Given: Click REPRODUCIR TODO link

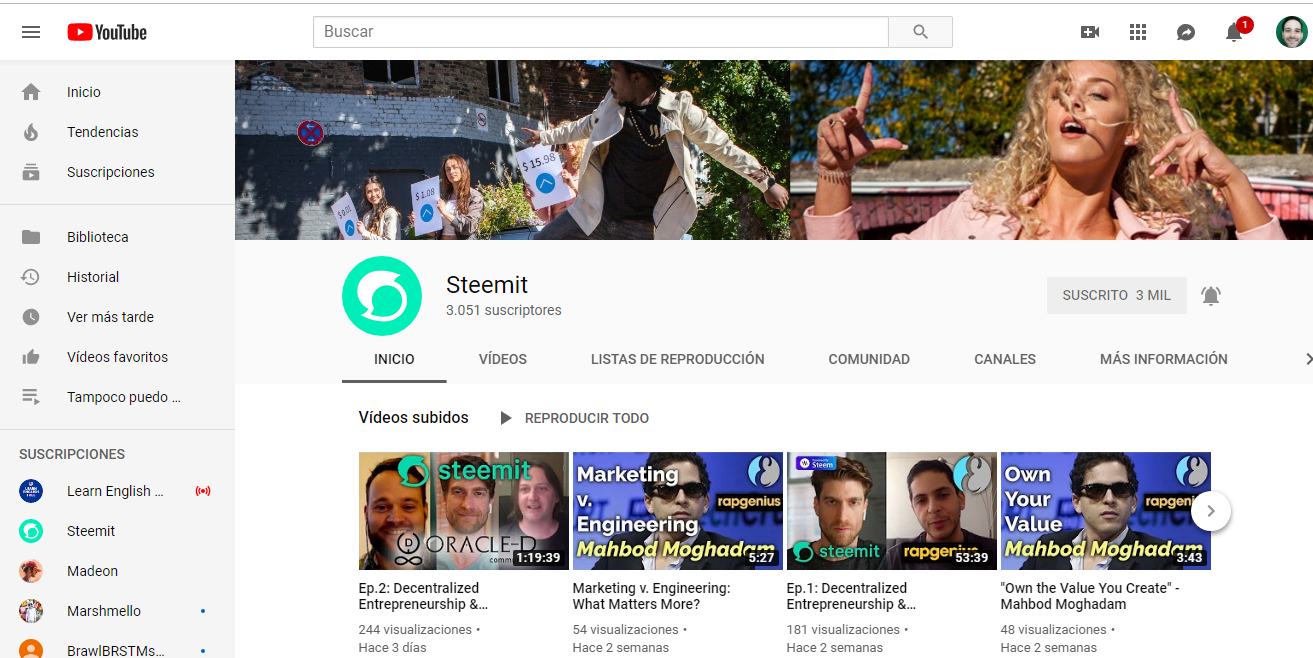Looking at the screenshot, I should tap(587, 418).
